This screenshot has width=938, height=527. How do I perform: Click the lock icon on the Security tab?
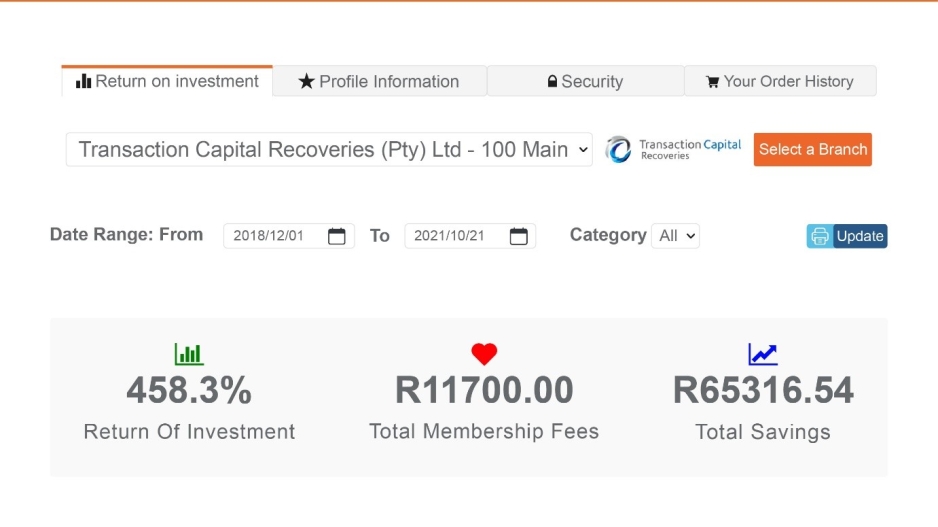pyautogui.click(x=552, y=82)
